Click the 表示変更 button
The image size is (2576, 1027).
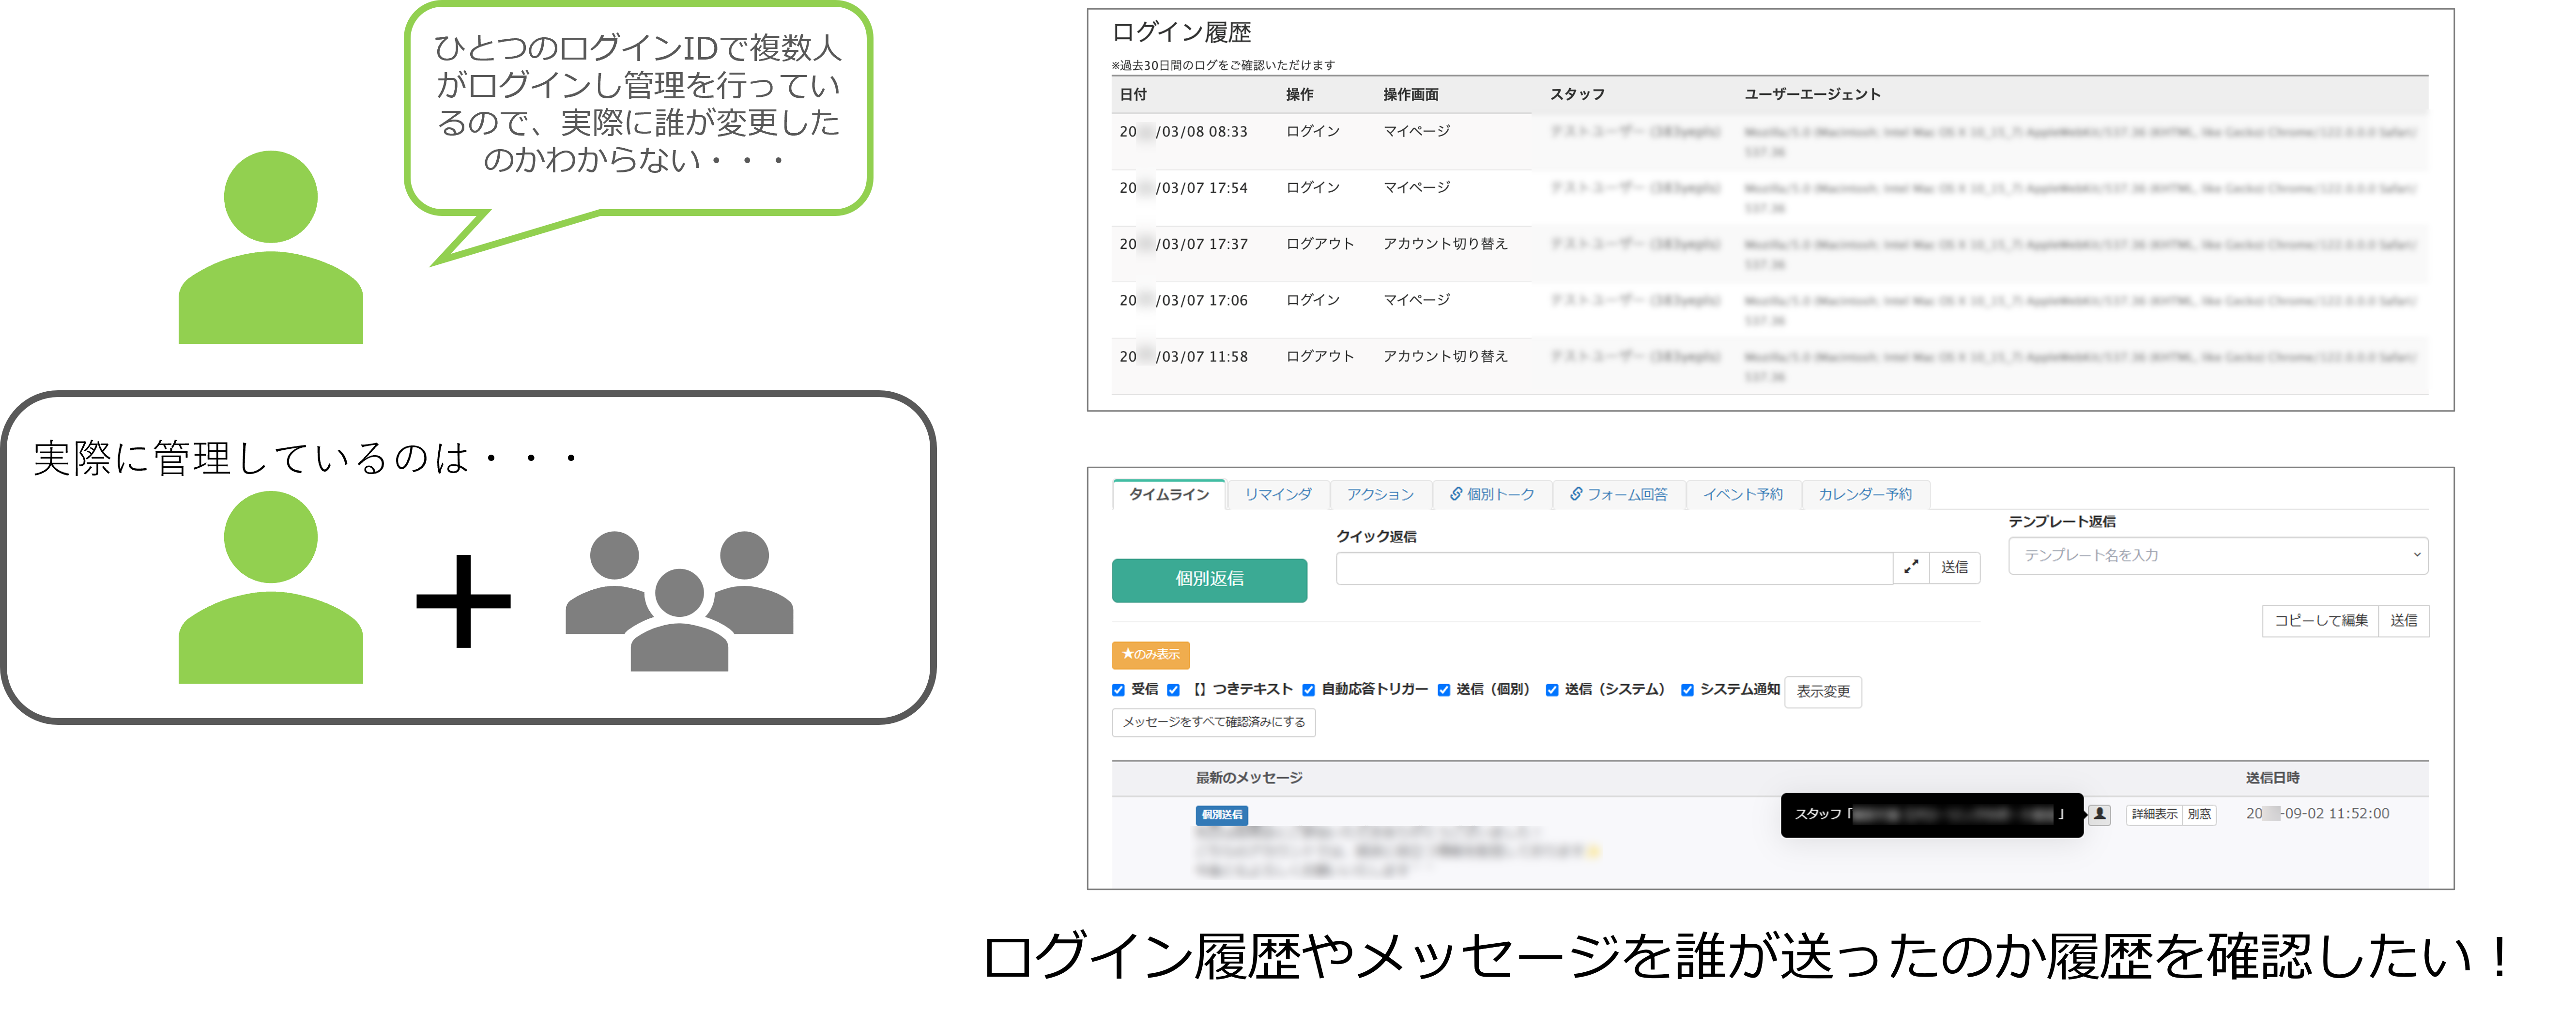coord(1822,691)
